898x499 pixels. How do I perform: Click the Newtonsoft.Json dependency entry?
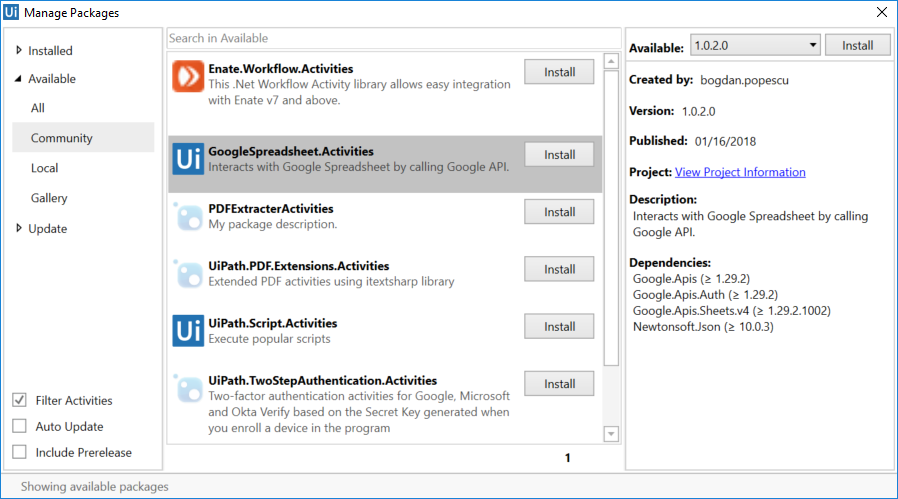pyautogui.click(x=703, y=327)
